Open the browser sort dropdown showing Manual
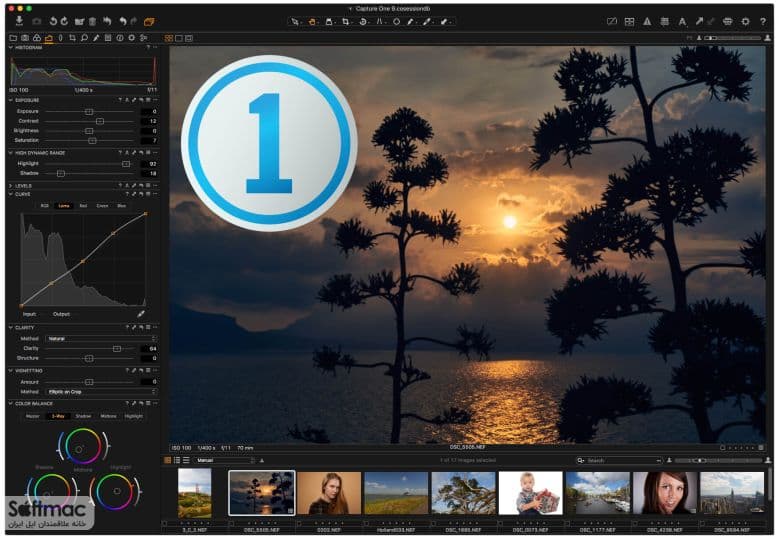This screenshot has height=540, width=779. coord(224,461)
